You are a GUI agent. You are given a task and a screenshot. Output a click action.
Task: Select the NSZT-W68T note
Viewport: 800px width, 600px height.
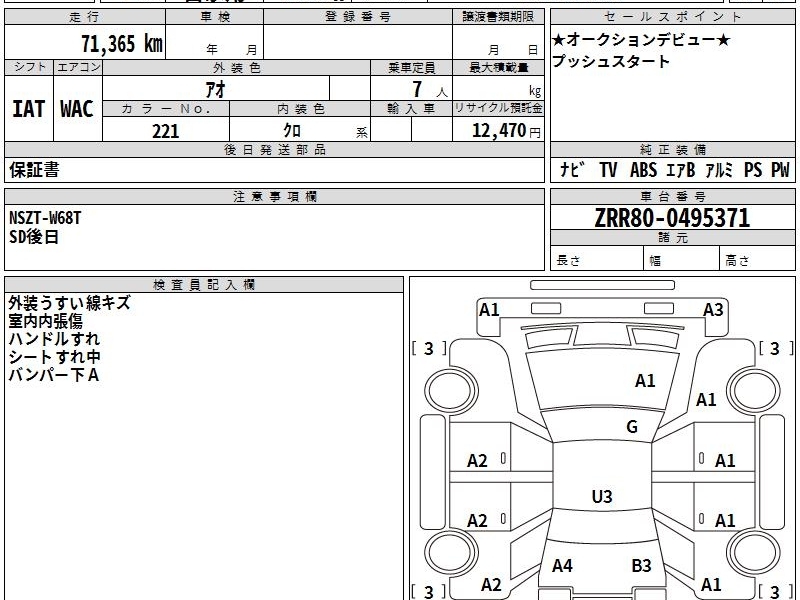(x=45, y=218)
